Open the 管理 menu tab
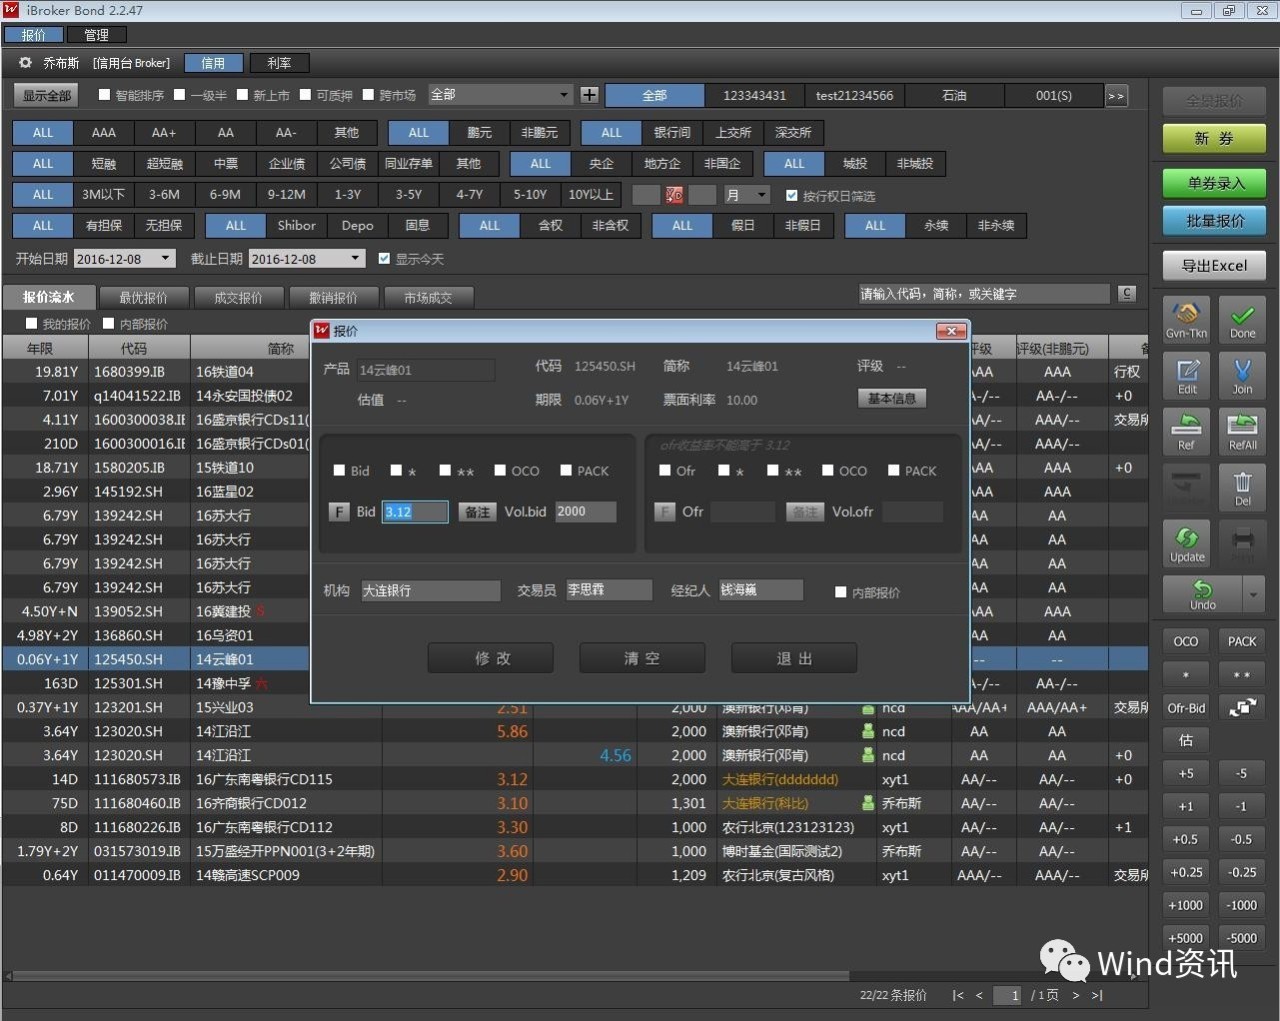The height and width of the screenshot is (1021, 1280). pyautogui.click(x=96, y=35)
